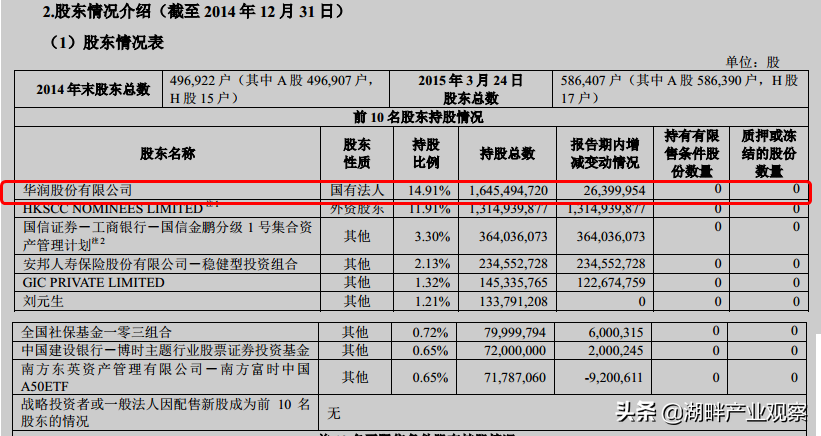Click the percentage "1.21%"

coord(432,301)
